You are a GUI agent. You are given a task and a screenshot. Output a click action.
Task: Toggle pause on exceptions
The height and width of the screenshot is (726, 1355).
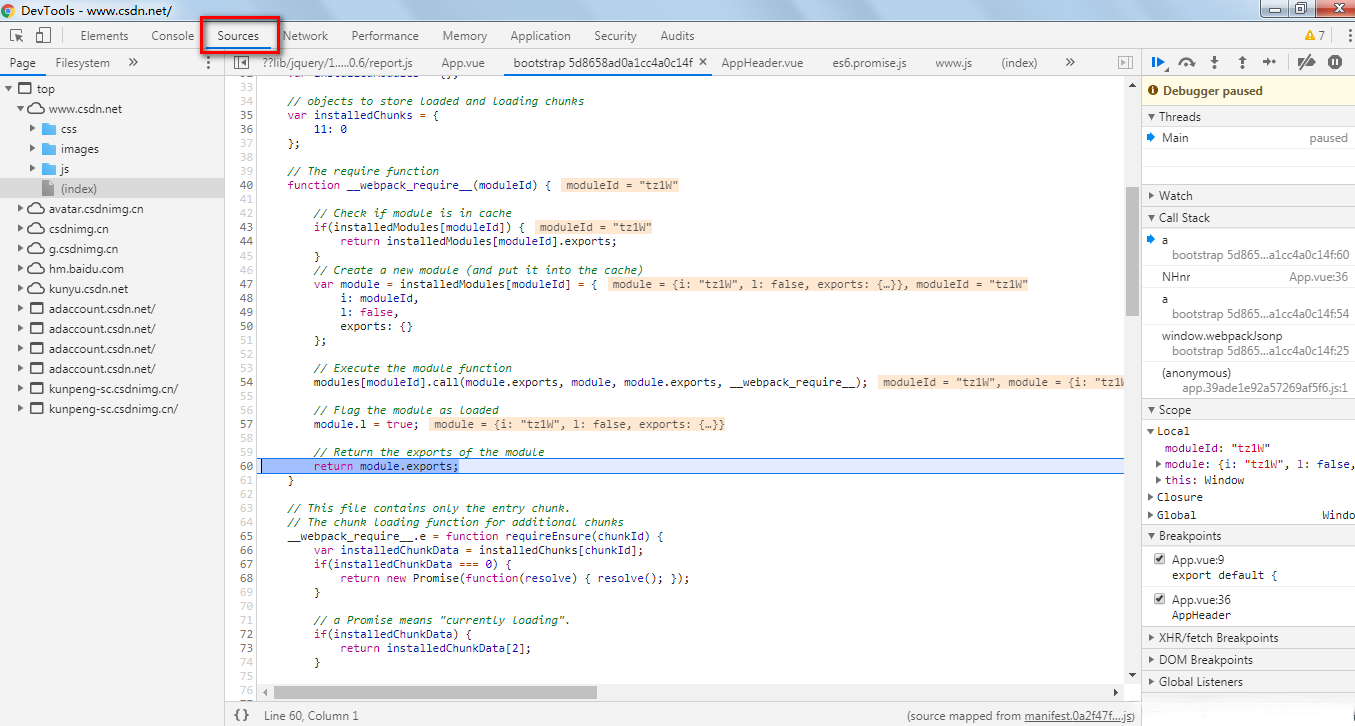(x=1335, y=62)
